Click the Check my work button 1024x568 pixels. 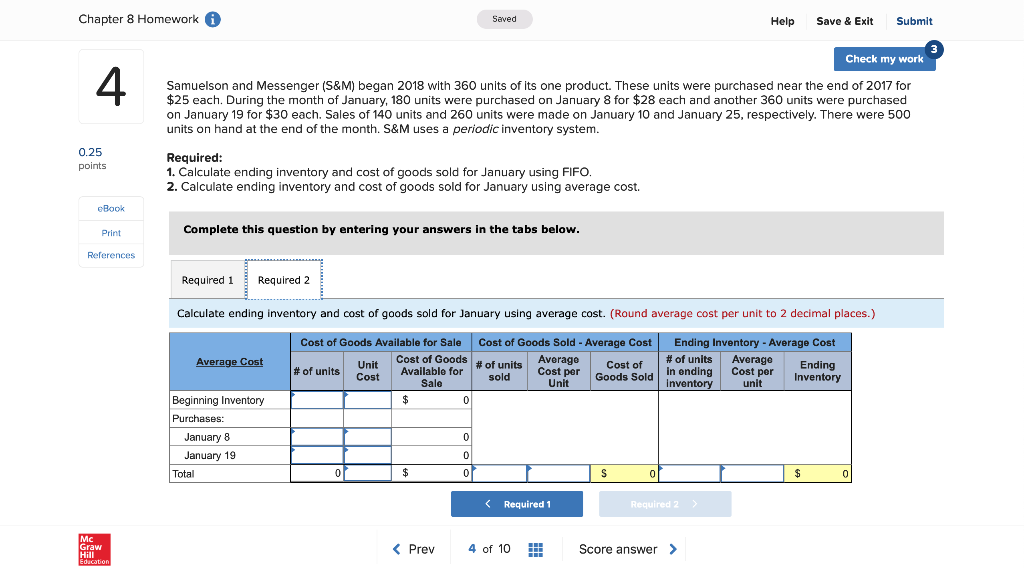(884, 59)
